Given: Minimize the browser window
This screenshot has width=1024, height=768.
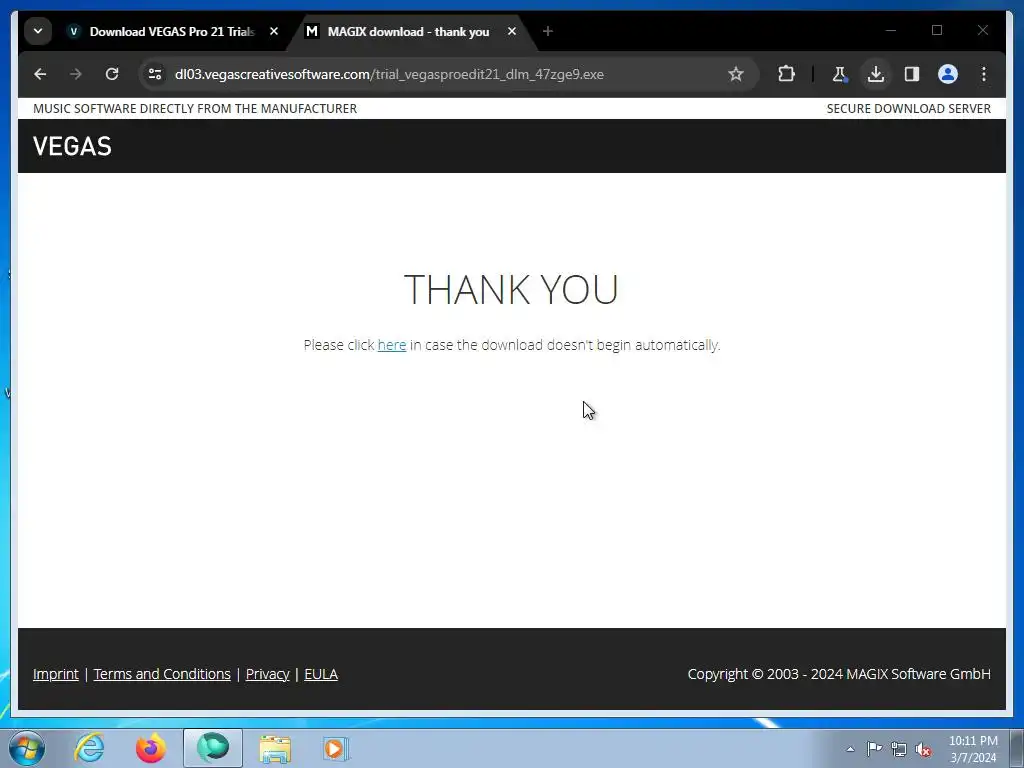Looking at the screenshot, I should click(891, 30).
